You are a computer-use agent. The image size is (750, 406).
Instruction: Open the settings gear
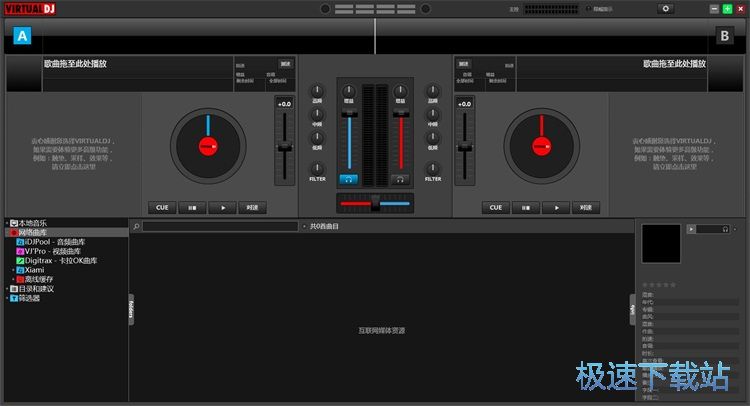click(665, 9)
